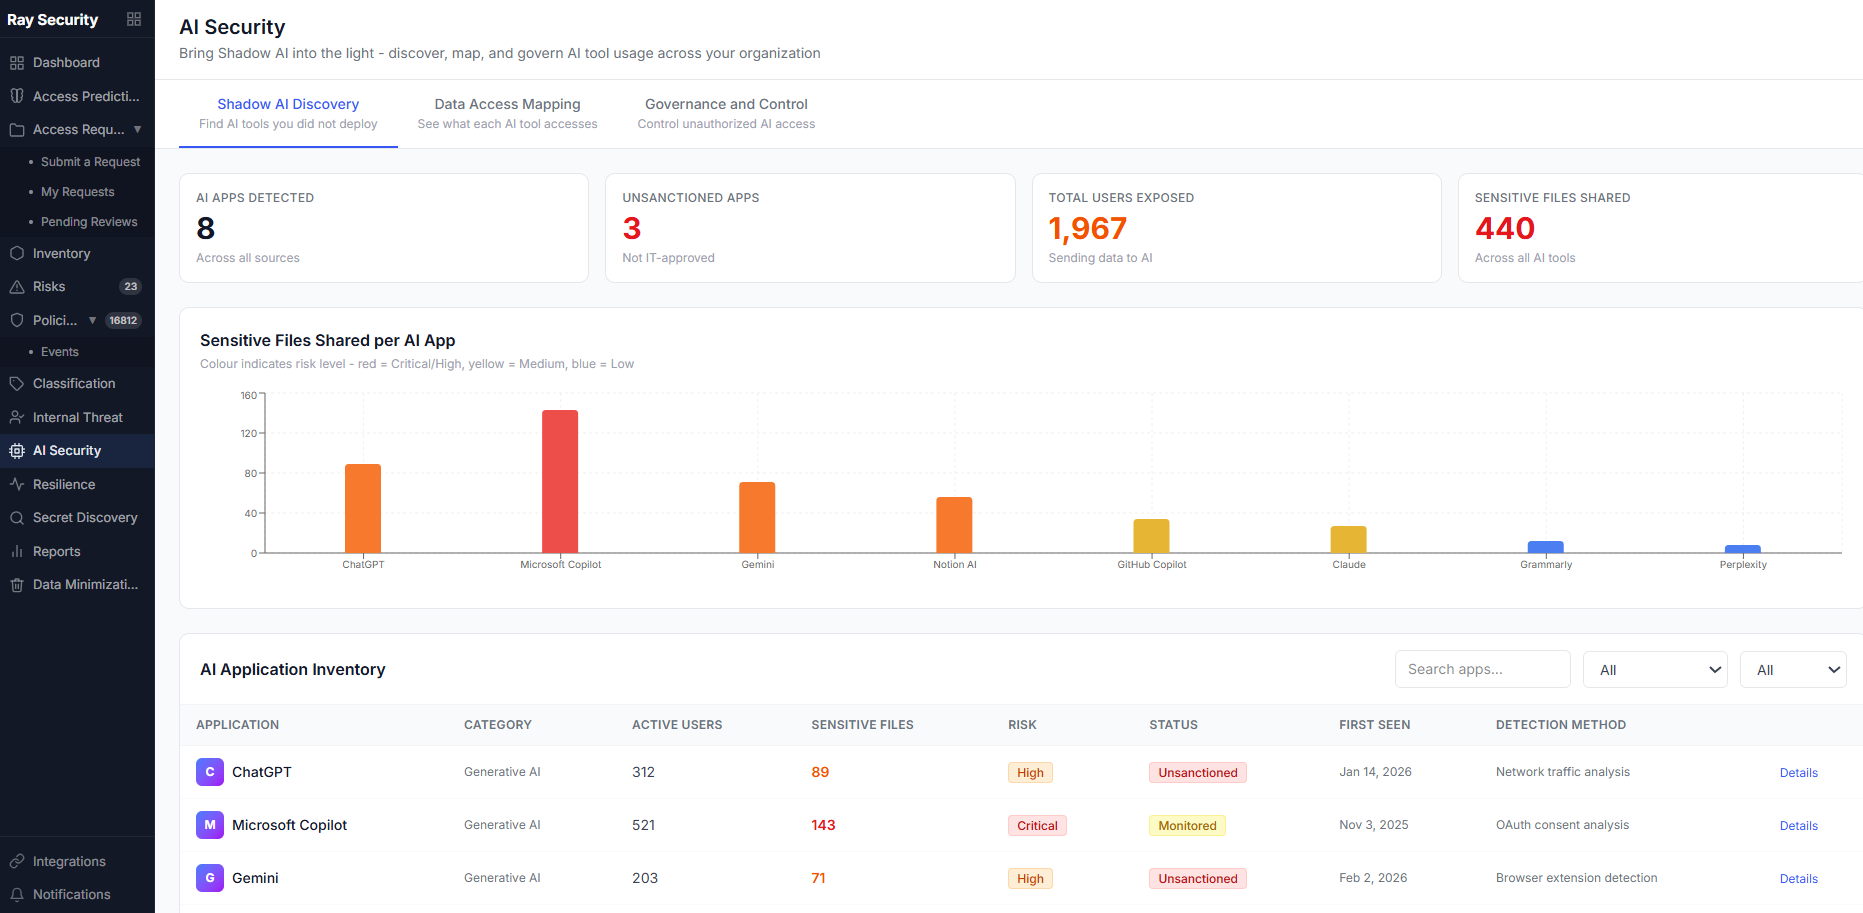This screenshot has width=1863, height=913.
Task: Click the Active Users column header
Action: [677, 725]
